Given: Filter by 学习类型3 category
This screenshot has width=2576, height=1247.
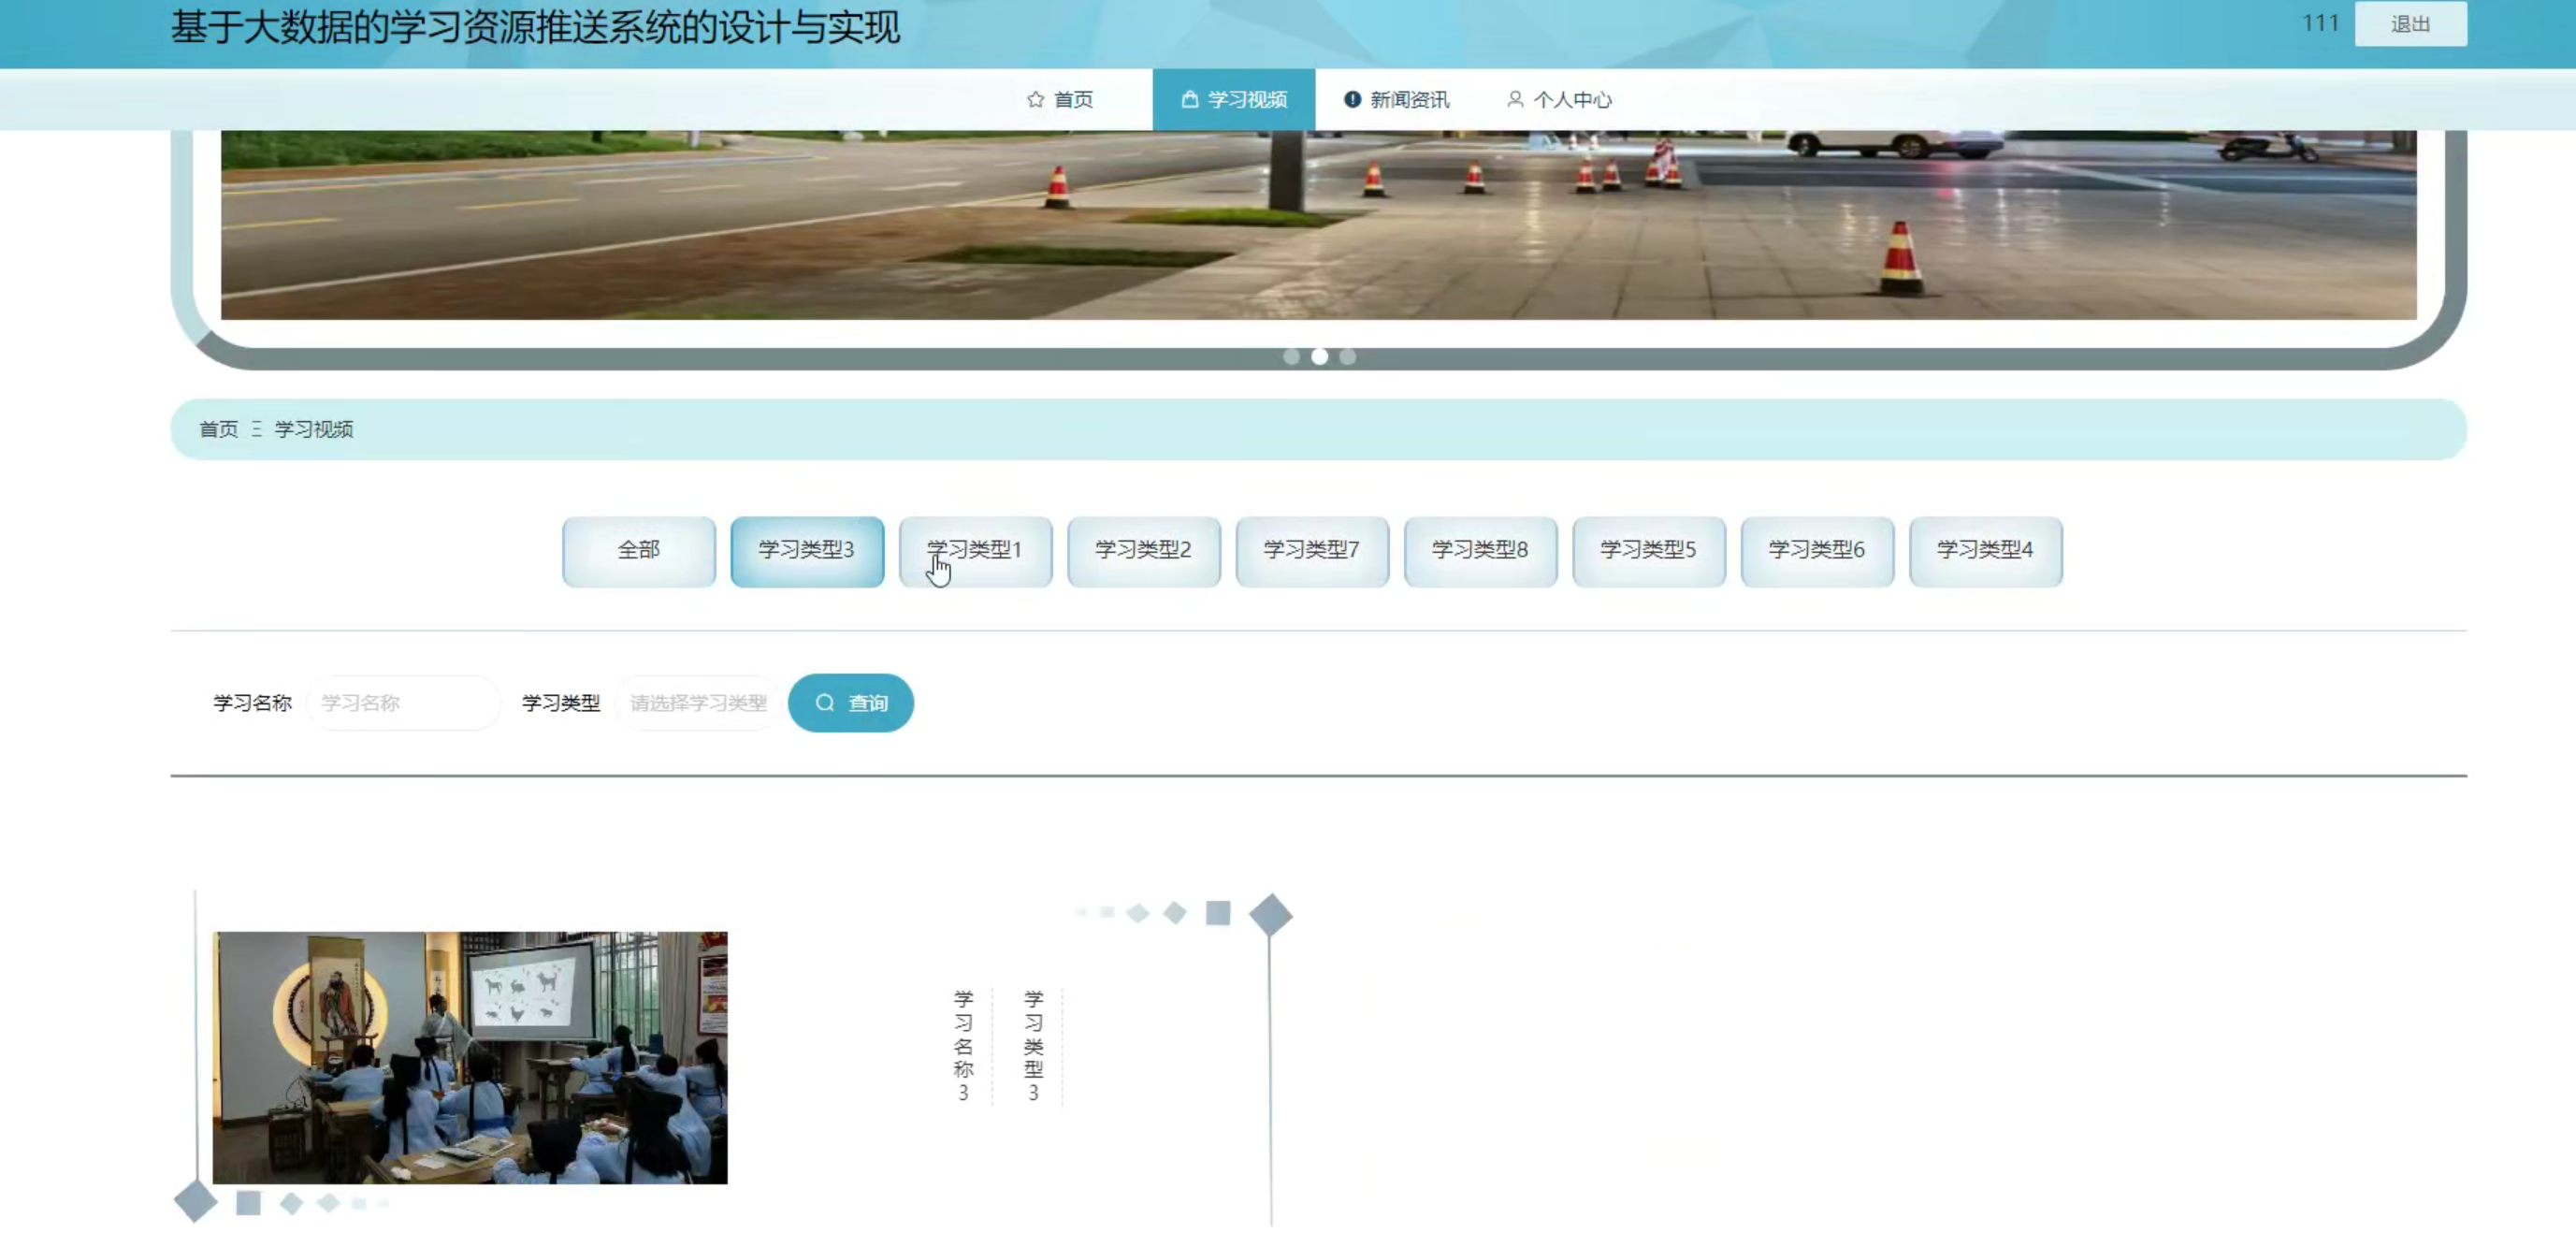Looking at the screenshot, I should click(x=807, y=551).
